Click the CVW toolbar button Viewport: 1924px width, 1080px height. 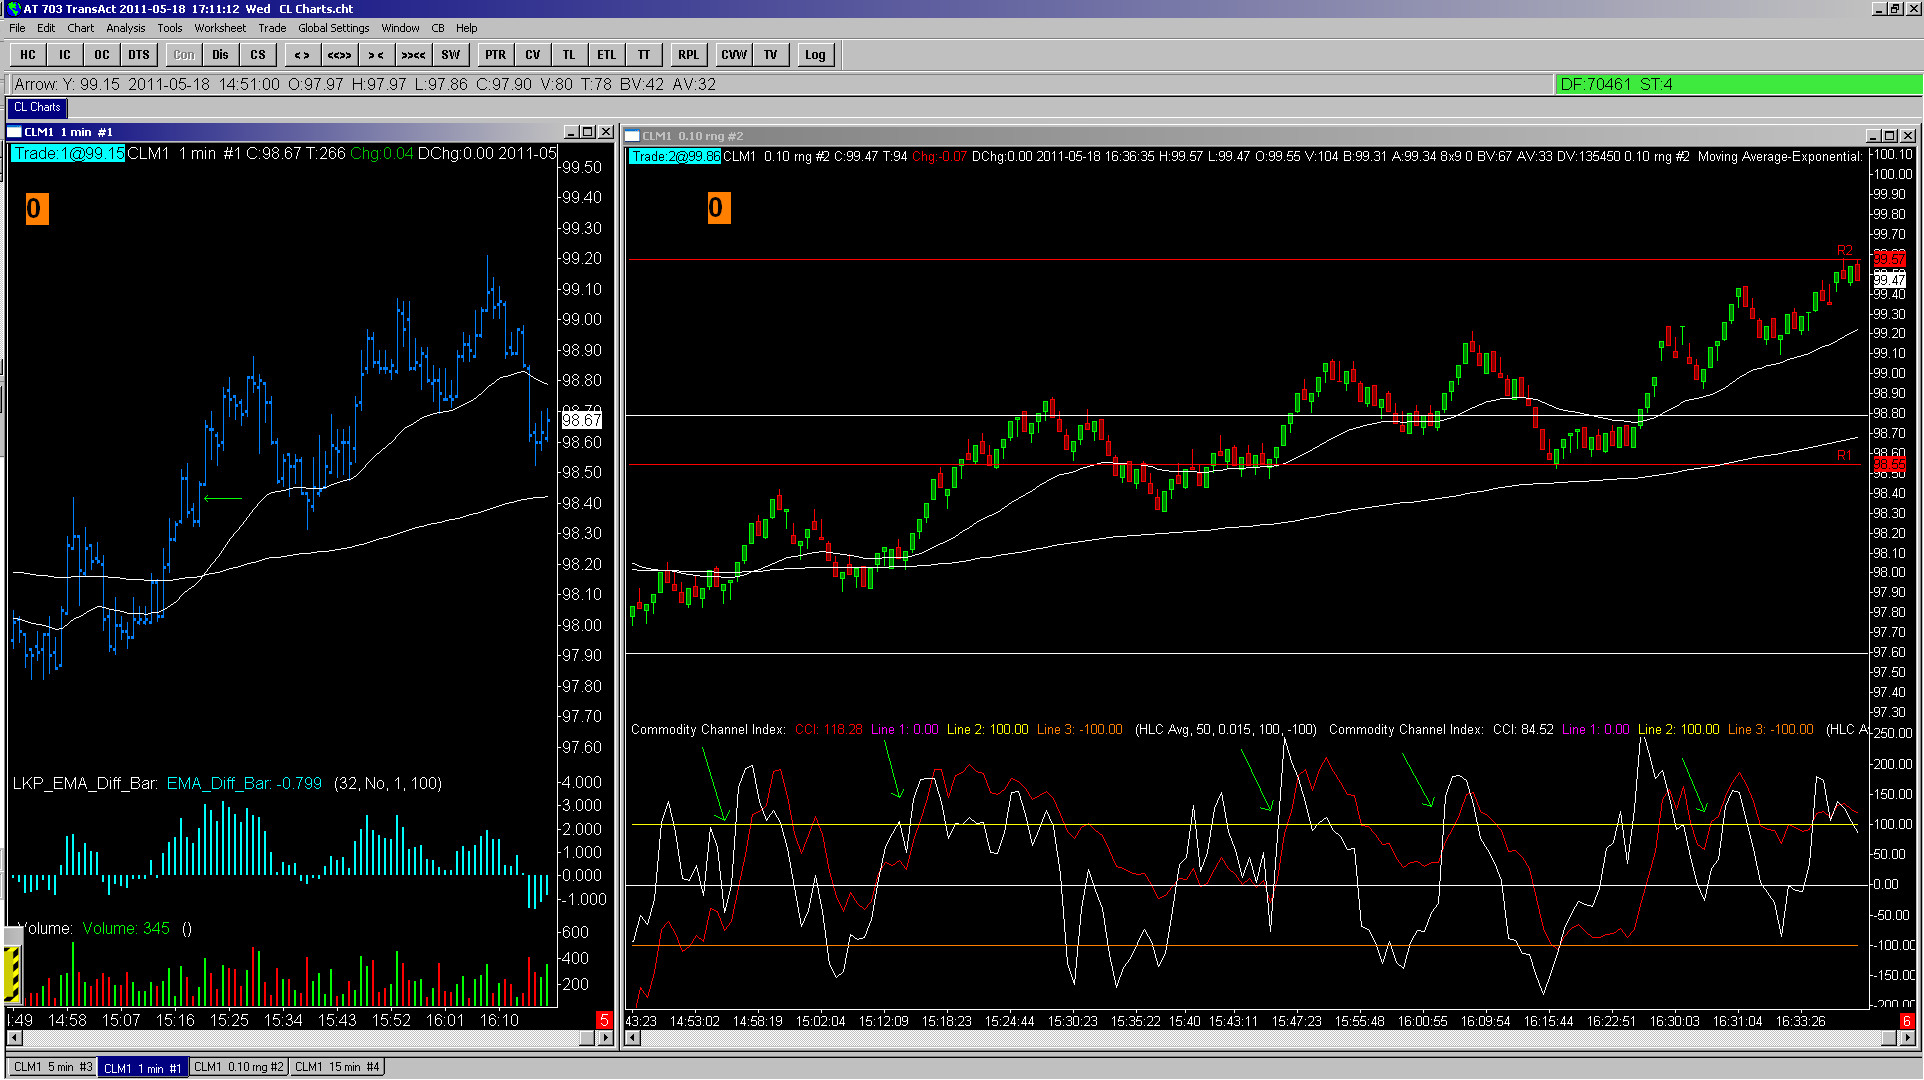tap(734, 55)
